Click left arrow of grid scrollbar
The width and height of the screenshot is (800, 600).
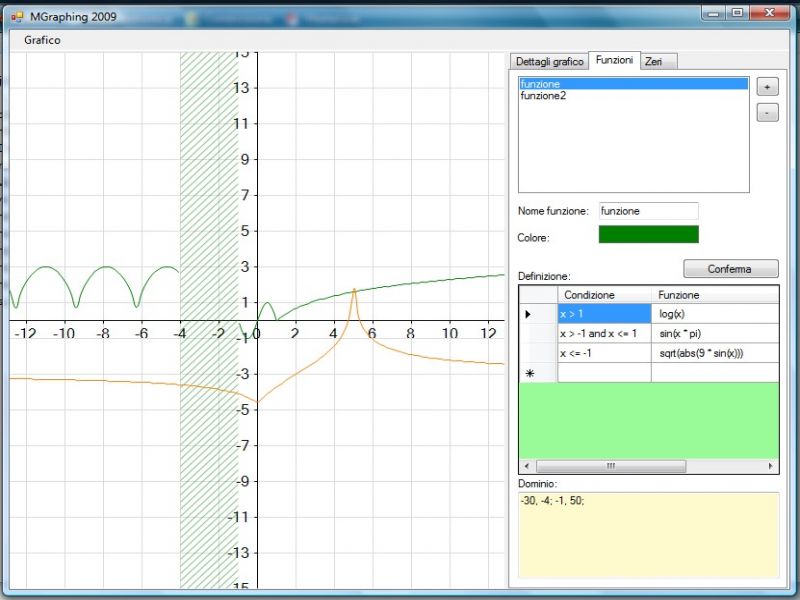pyautogui.click(x=527, y=466)
